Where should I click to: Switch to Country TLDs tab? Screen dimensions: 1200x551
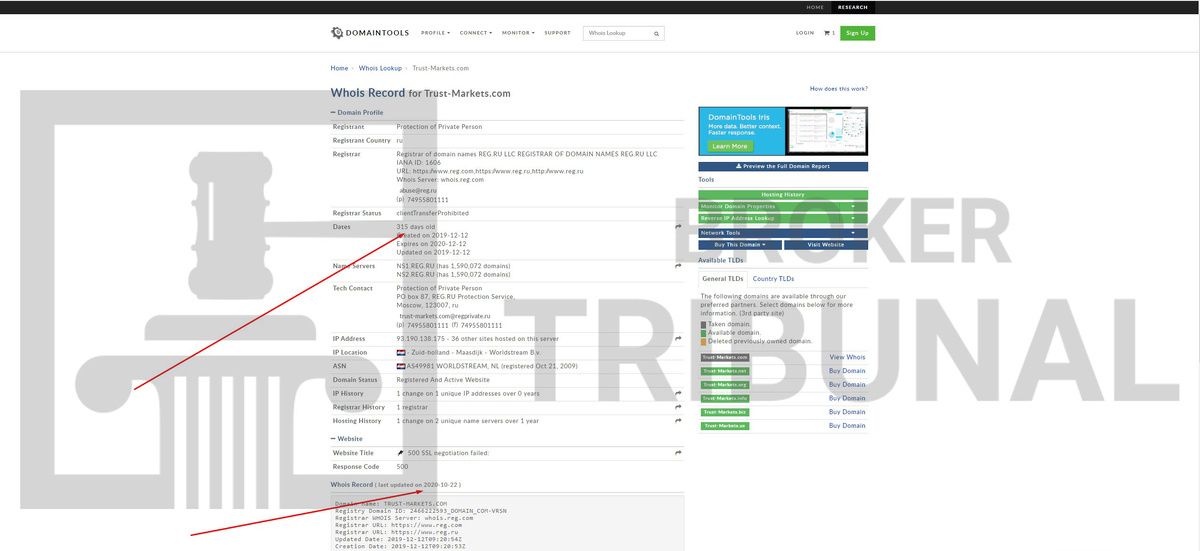point(773,279)
